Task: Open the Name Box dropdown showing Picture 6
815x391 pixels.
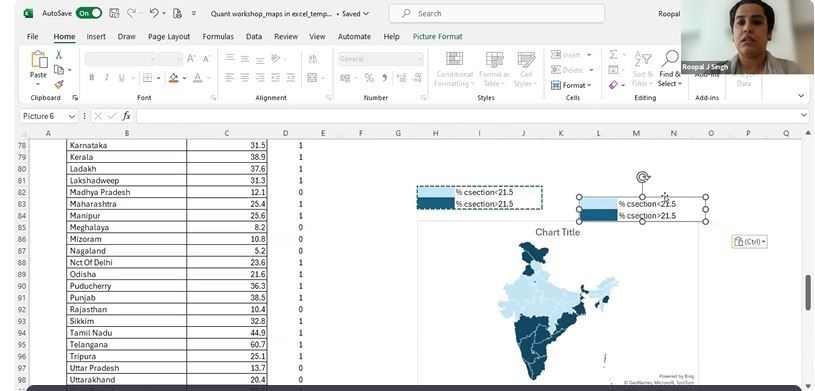Action: click(72, 116)
